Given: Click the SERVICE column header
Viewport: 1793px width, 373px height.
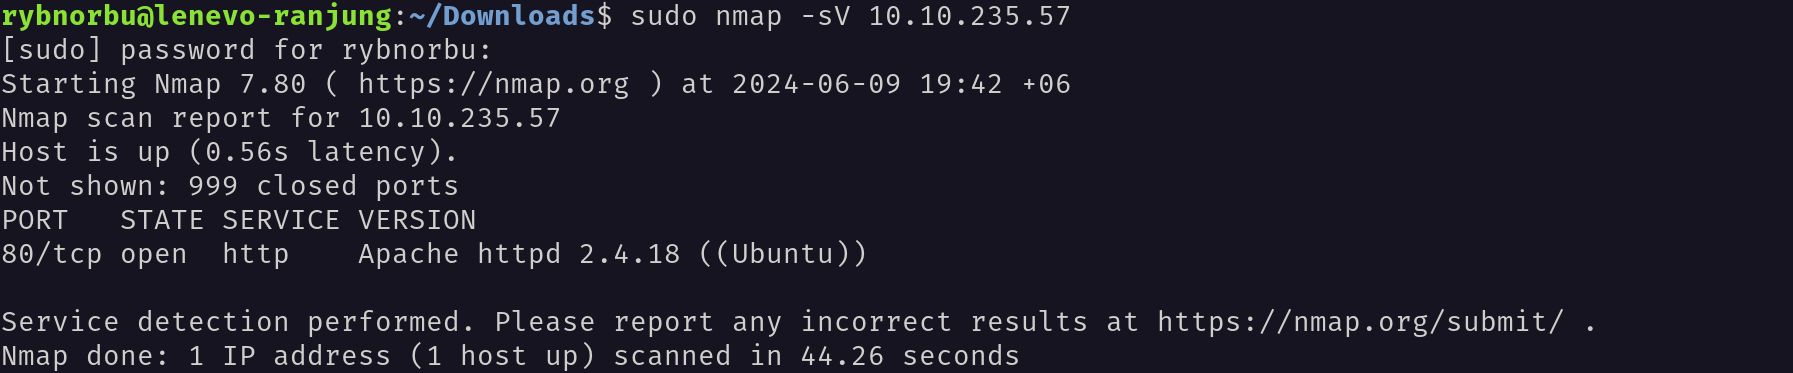Looking at the screenshot, I should (x=281, y=220).
